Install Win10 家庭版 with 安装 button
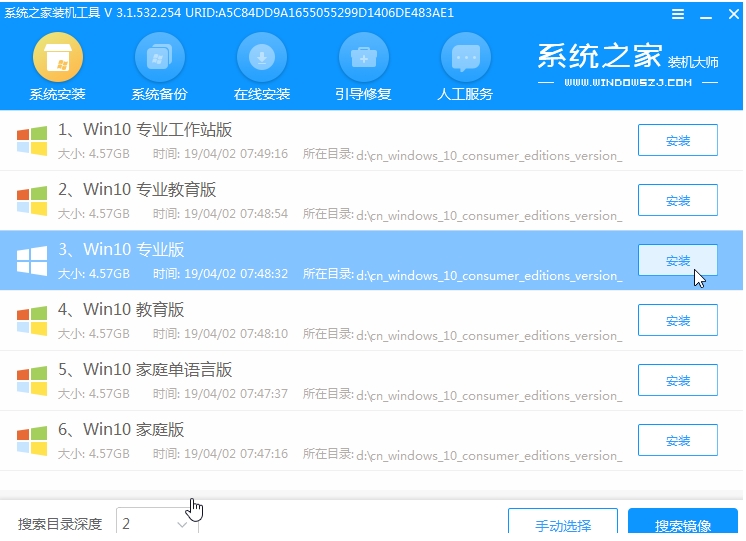This screenshot has height=541, width=746. (677, 440)
